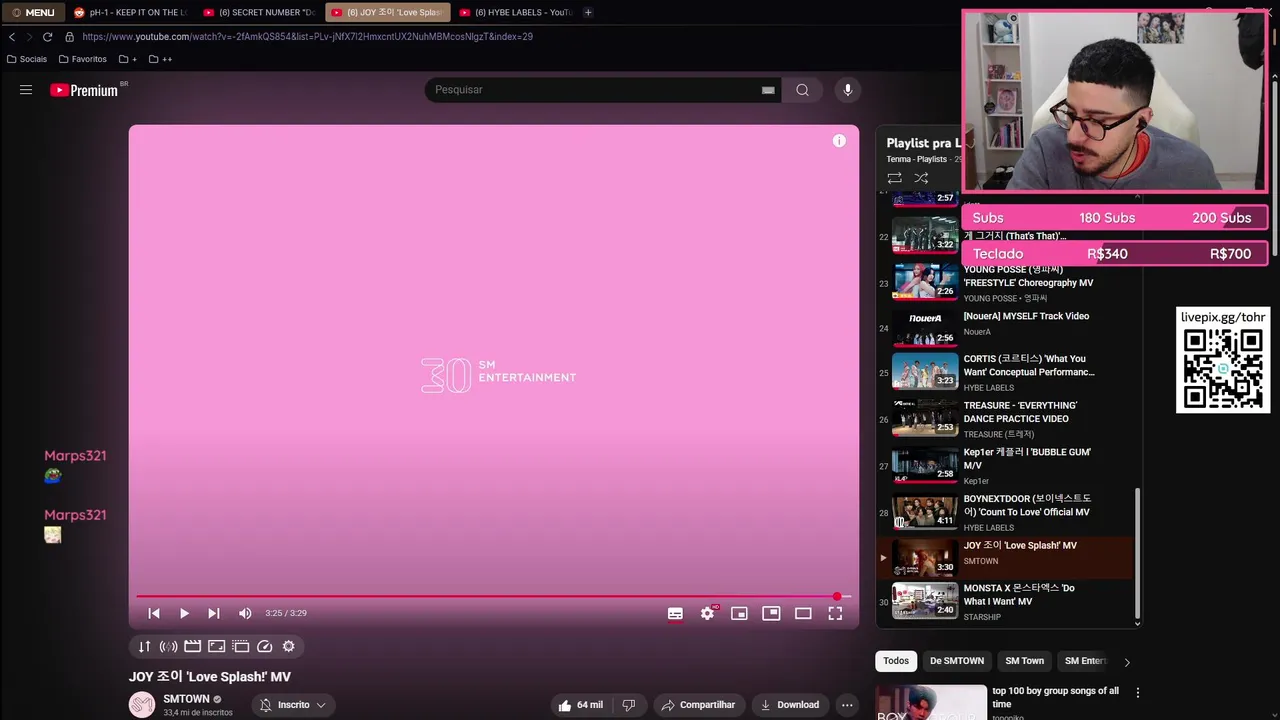Click the screenshot frame extension icon
The width and height of the screenshot is (1280, 720).
point(216,646)
